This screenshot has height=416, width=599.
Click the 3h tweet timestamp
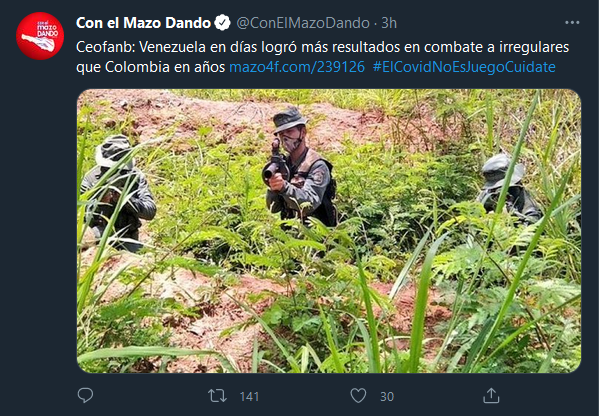tap(389, 23)
